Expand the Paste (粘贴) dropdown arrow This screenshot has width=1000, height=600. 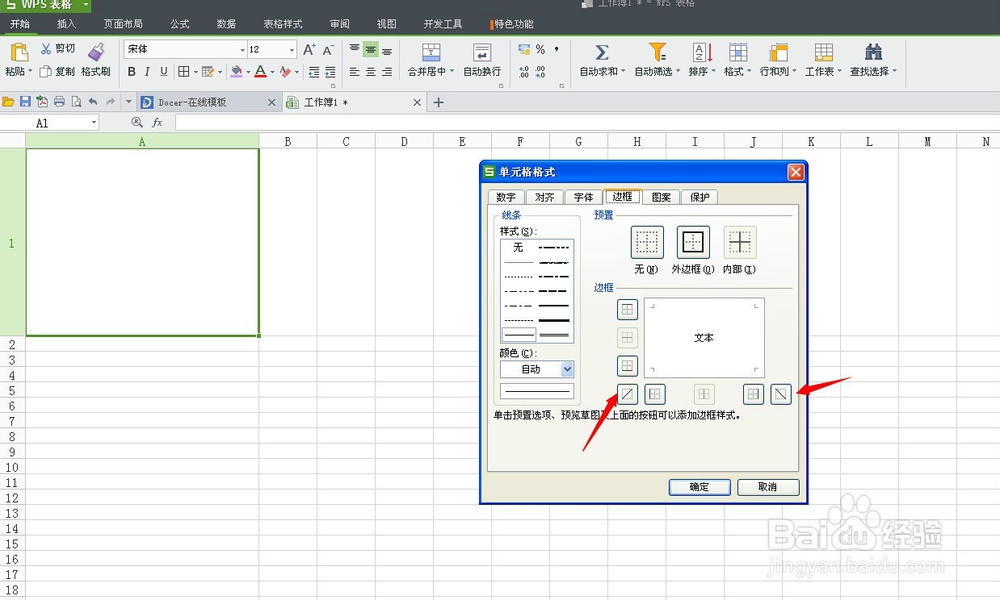point(30,71)
